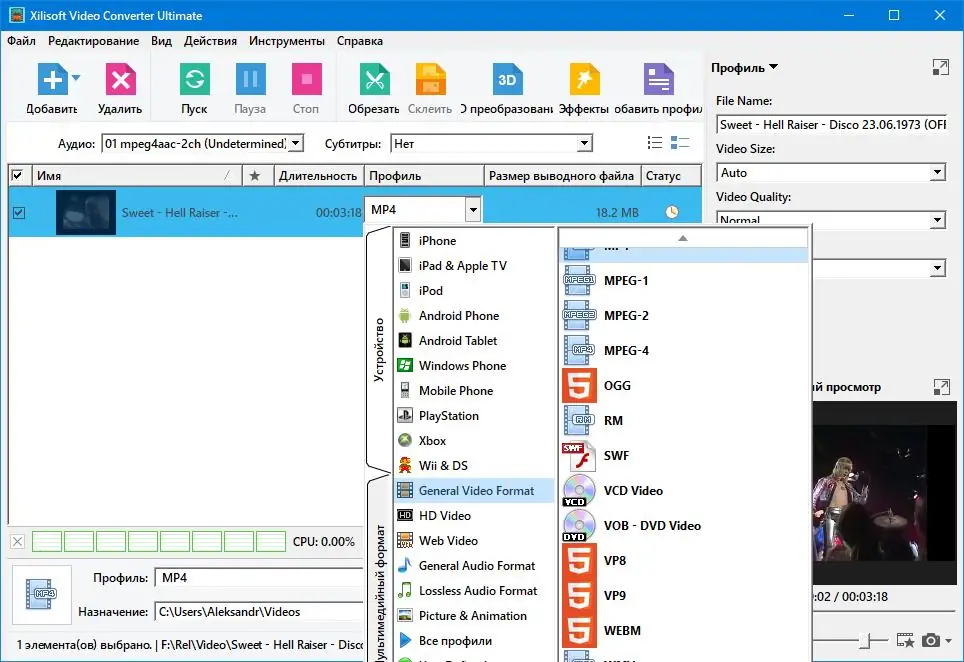The height and width of the screenshot is (662, 964).
Task: Click the Статус column header
Action: pos(671,176)
